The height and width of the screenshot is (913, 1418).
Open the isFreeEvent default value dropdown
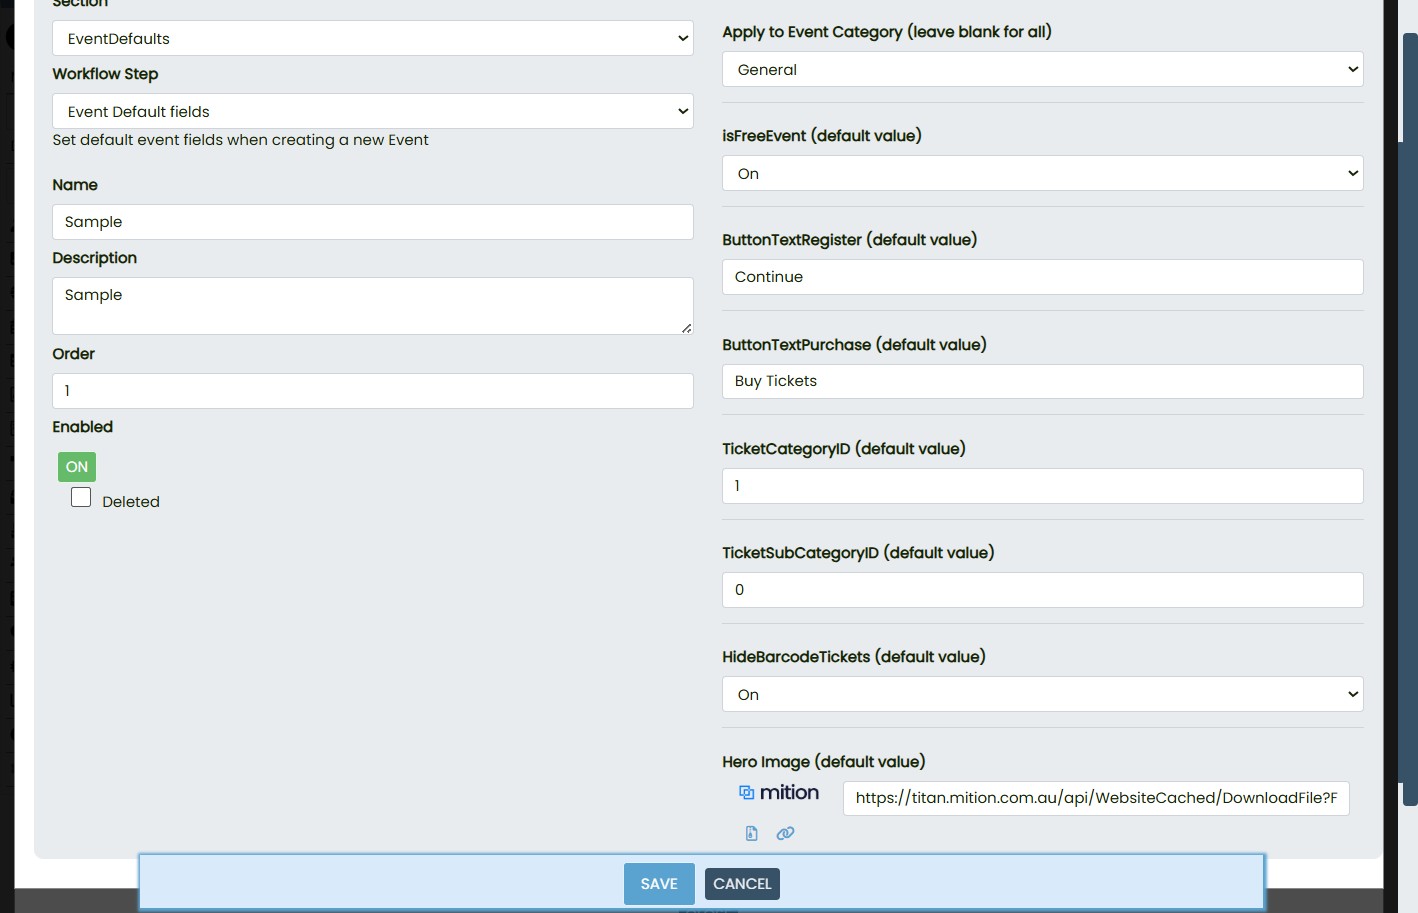(x=1042, y=174)
